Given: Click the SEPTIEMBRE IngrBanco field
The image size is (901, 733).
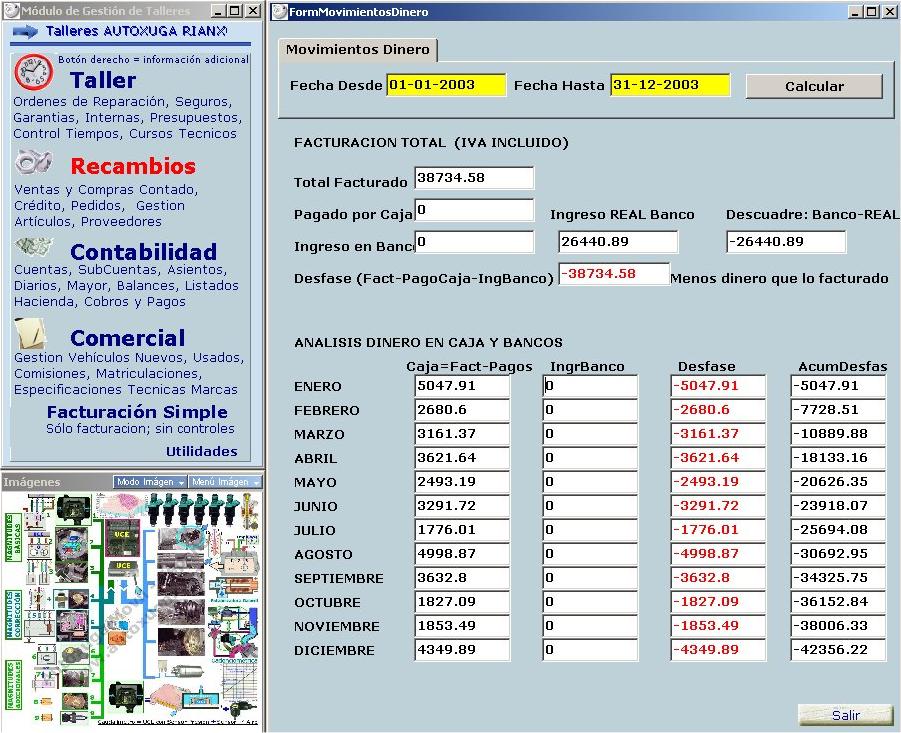Looking at the screenshot, I should (x=590, y=578).
